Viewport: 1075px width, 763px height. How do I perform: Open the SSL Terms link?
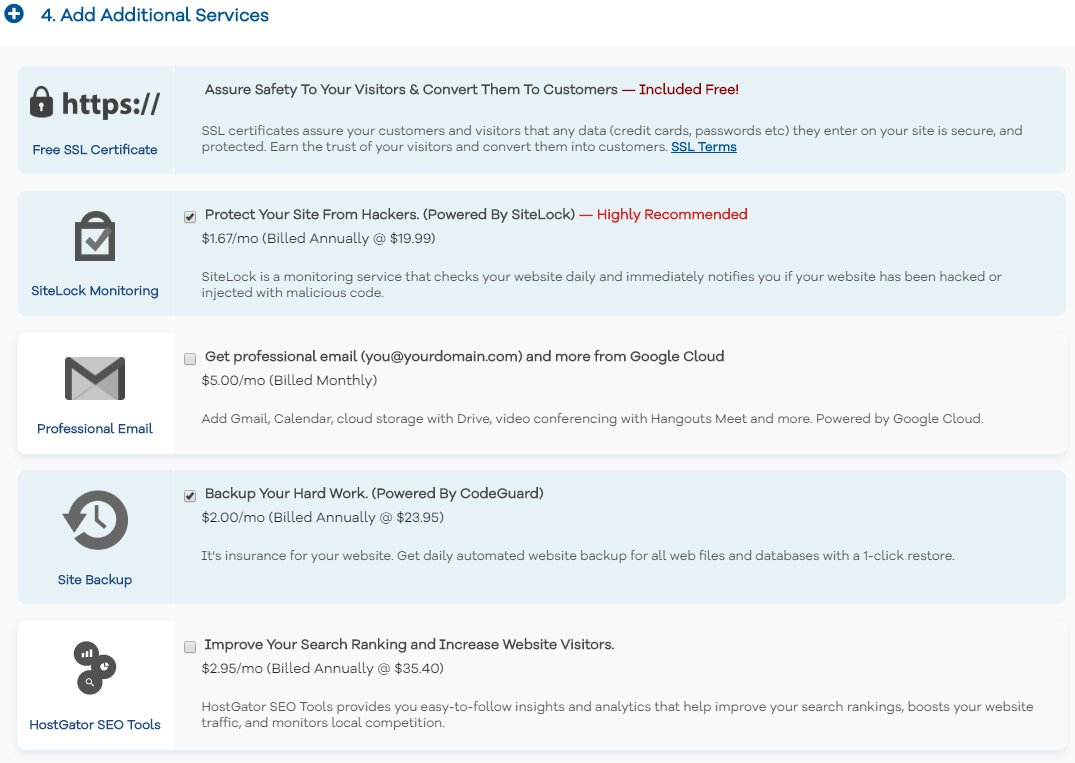[x=703, y=147]
